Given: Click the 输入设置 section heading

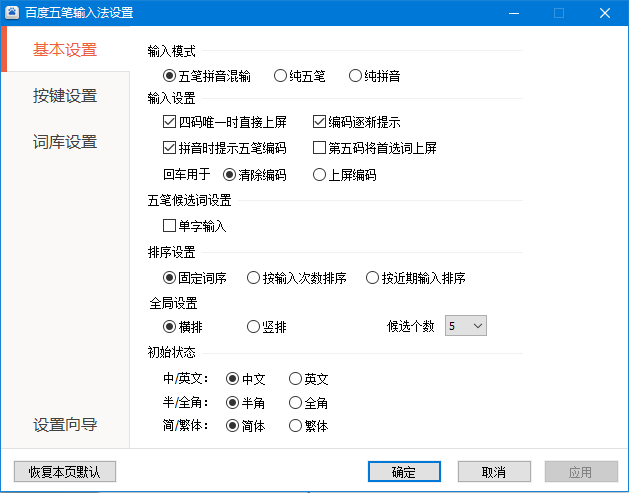Looking at the screenshot, I should pos(172,98).
